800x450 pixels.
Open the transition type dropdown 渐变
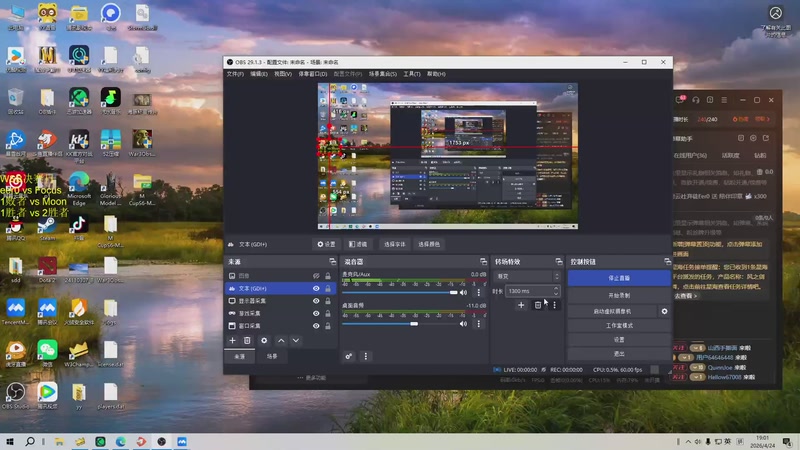pos(527,276)
